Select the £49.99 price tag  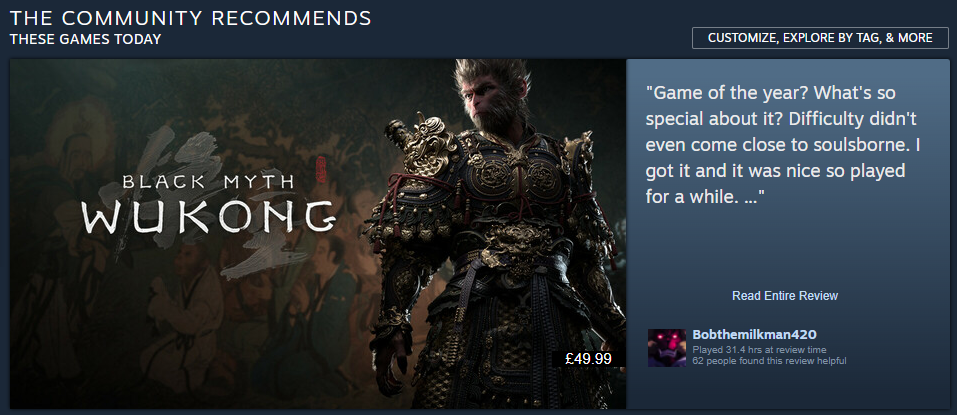(x=588, y=359)
